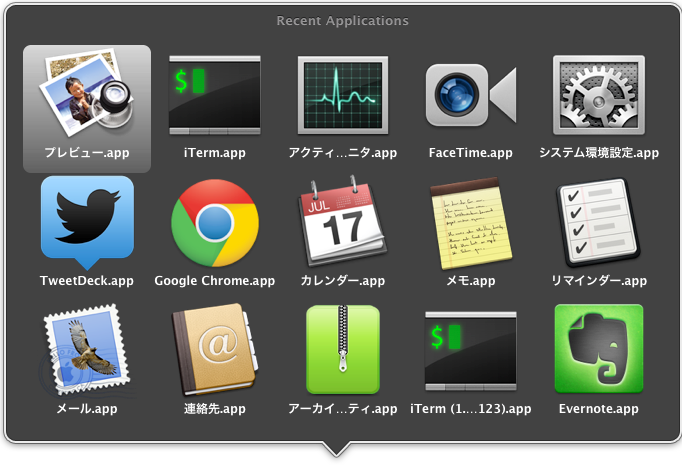The height and width of the screenshot is (465, 682).
Task: Click the Google Chrome.app label
Action: coord(215,281)
